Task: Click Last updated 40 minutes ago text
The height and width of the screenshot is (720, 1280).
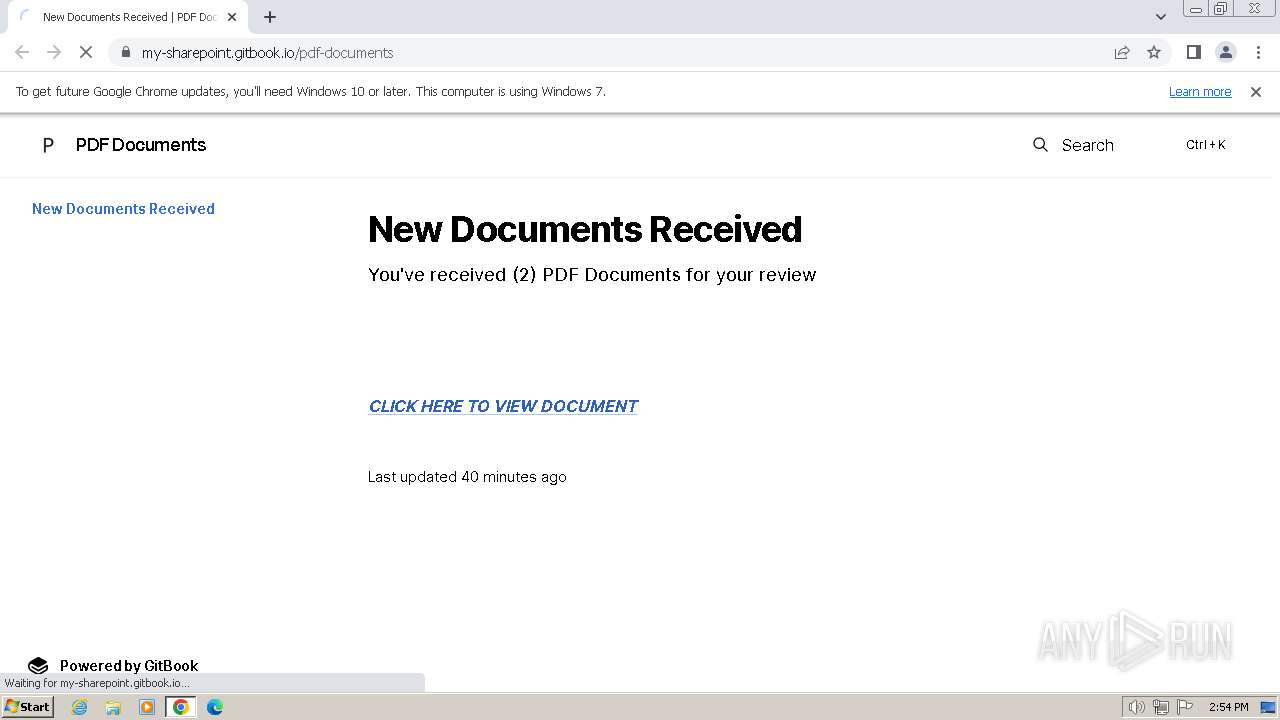Action: (x=467, y=477)
